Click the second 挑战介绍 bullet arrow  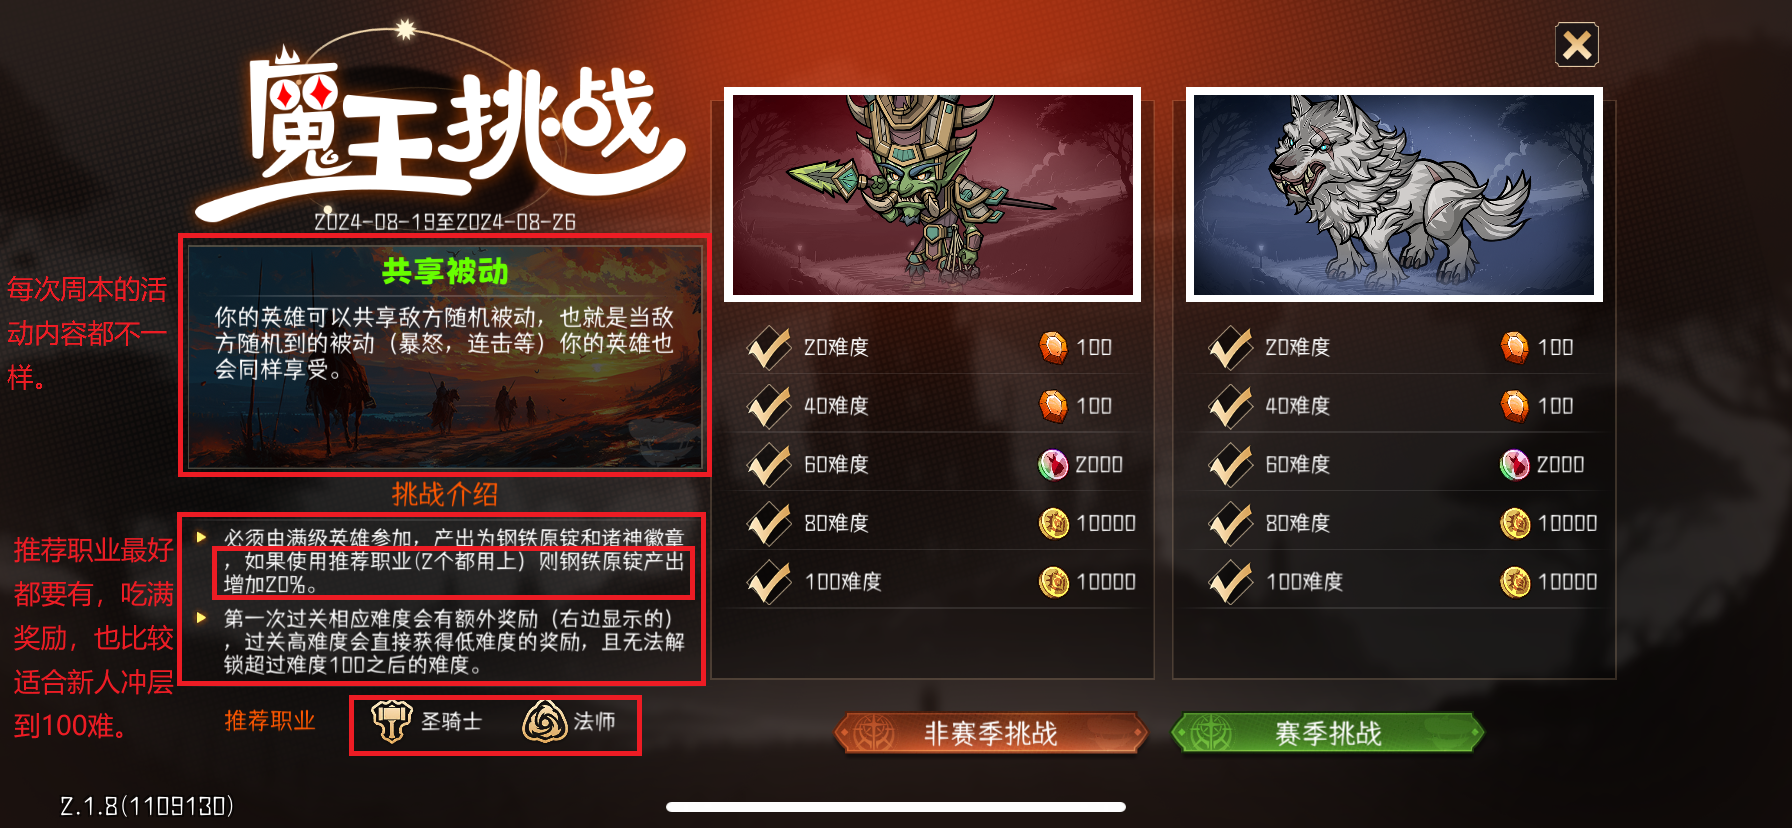tap(201, 617)
